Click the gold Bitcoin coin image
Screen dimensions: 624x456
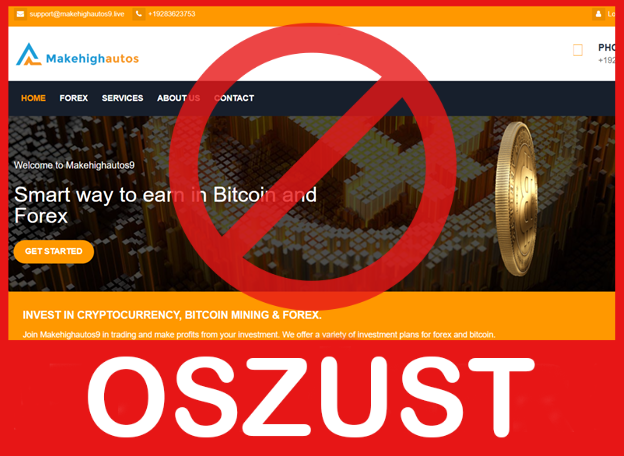click(517, 199)
